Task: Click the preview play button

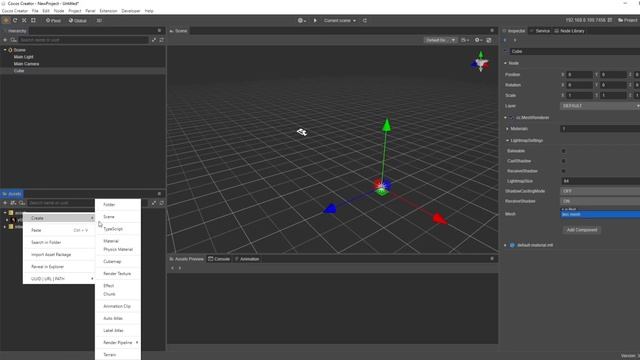Action: 315,20
